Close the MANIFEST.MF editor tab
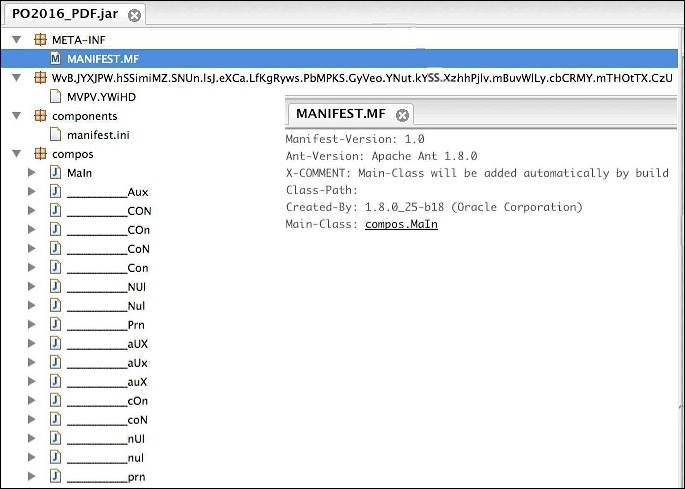 pos(402,115)
